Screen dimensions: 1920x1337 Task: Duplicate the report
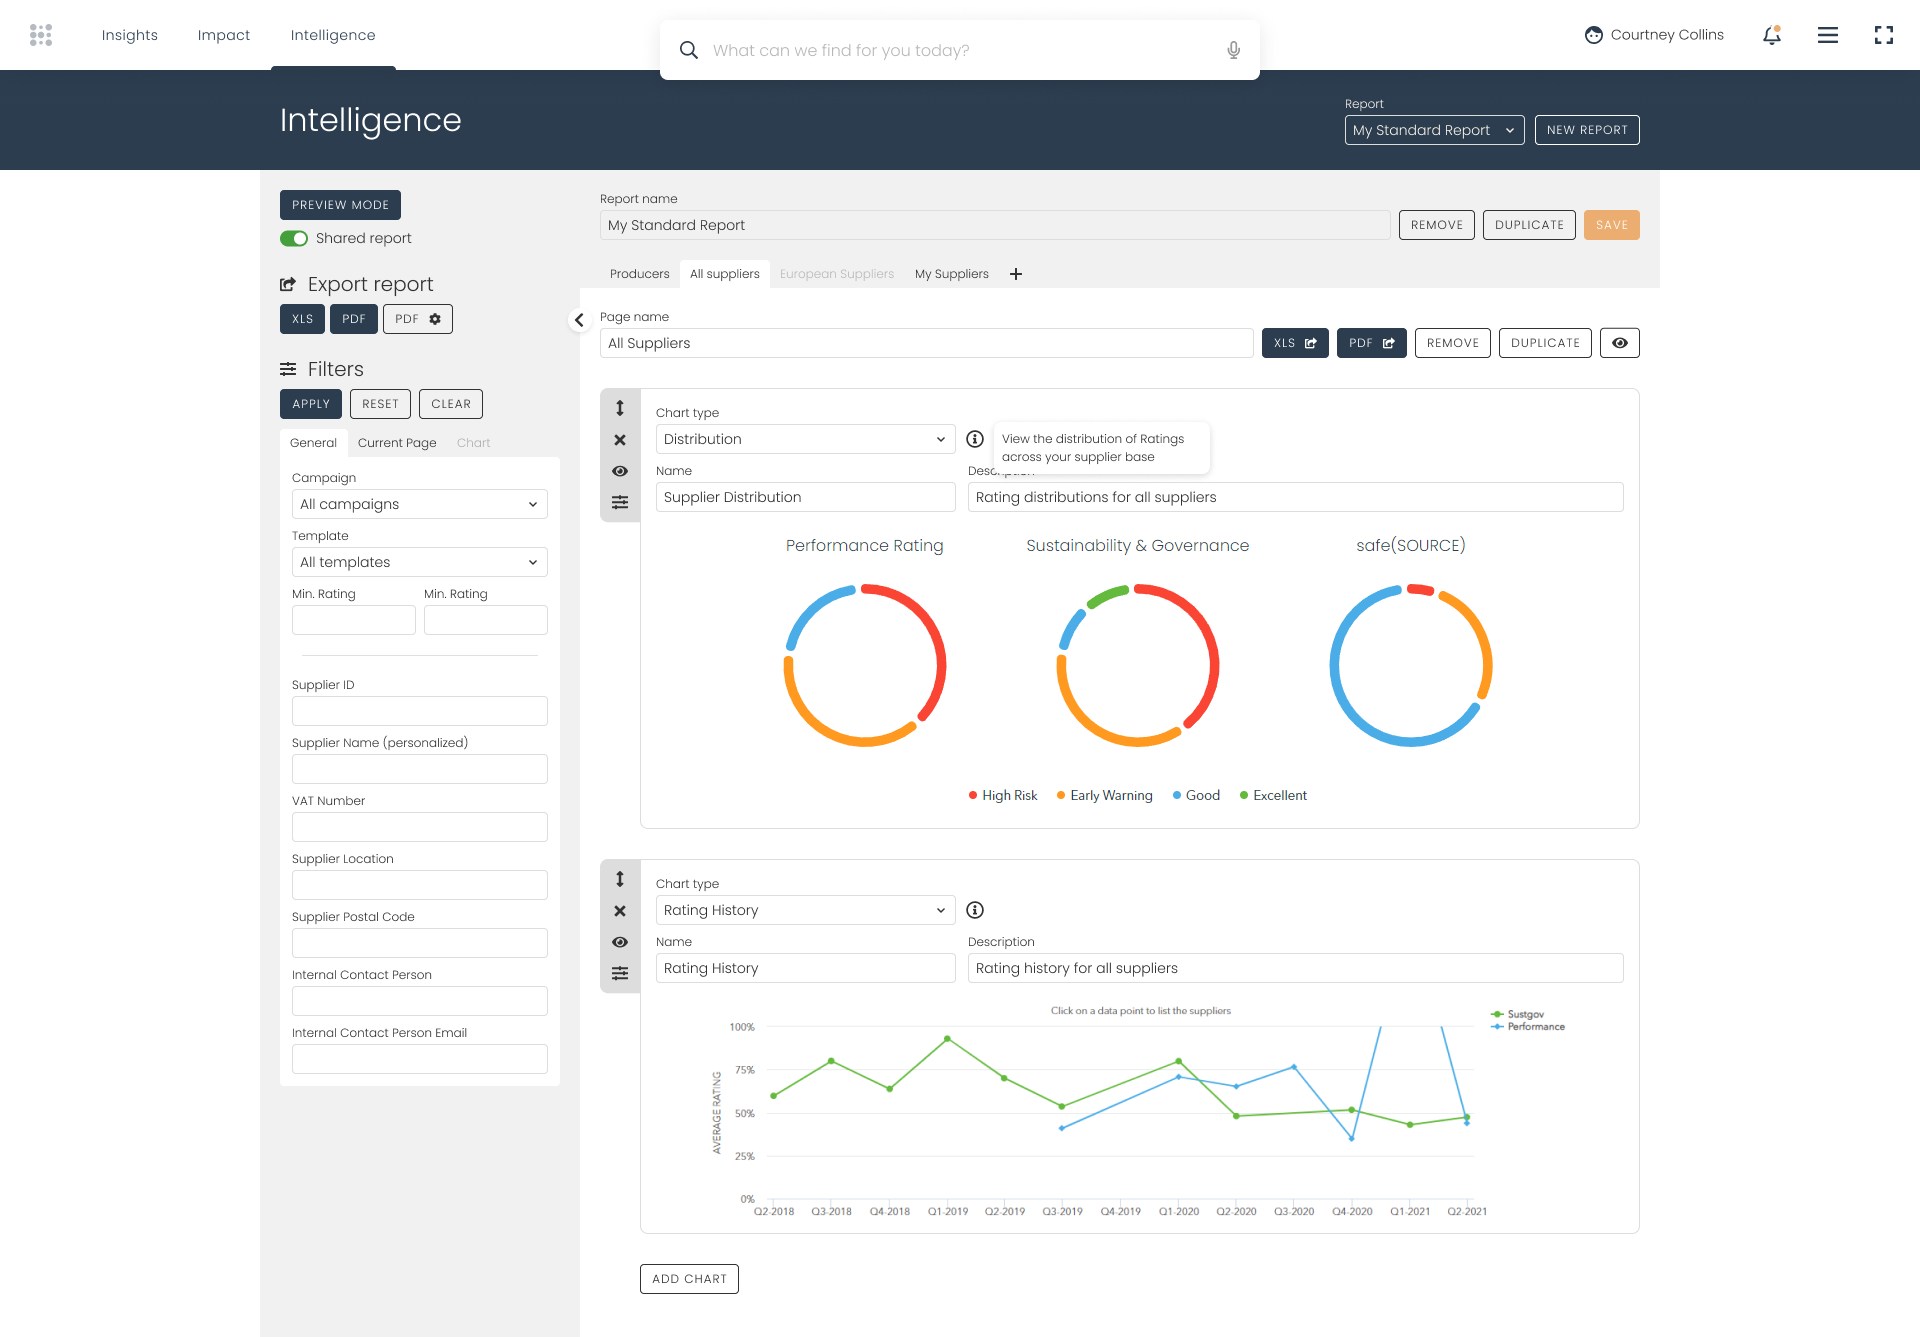(x=1529, y=225)
